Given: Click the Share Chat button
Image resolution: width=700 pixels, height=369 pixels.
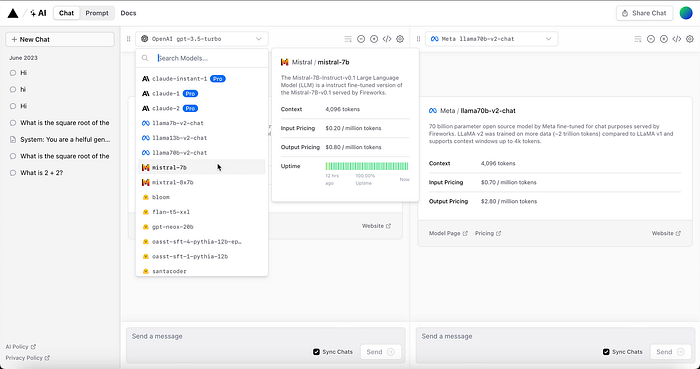Looking at the screenshot, I should tap(644, 13).
